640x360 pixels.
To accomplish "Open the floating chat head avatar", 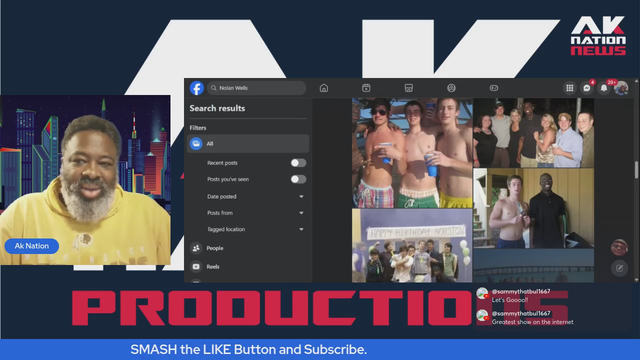I will [x=619, y=247].
